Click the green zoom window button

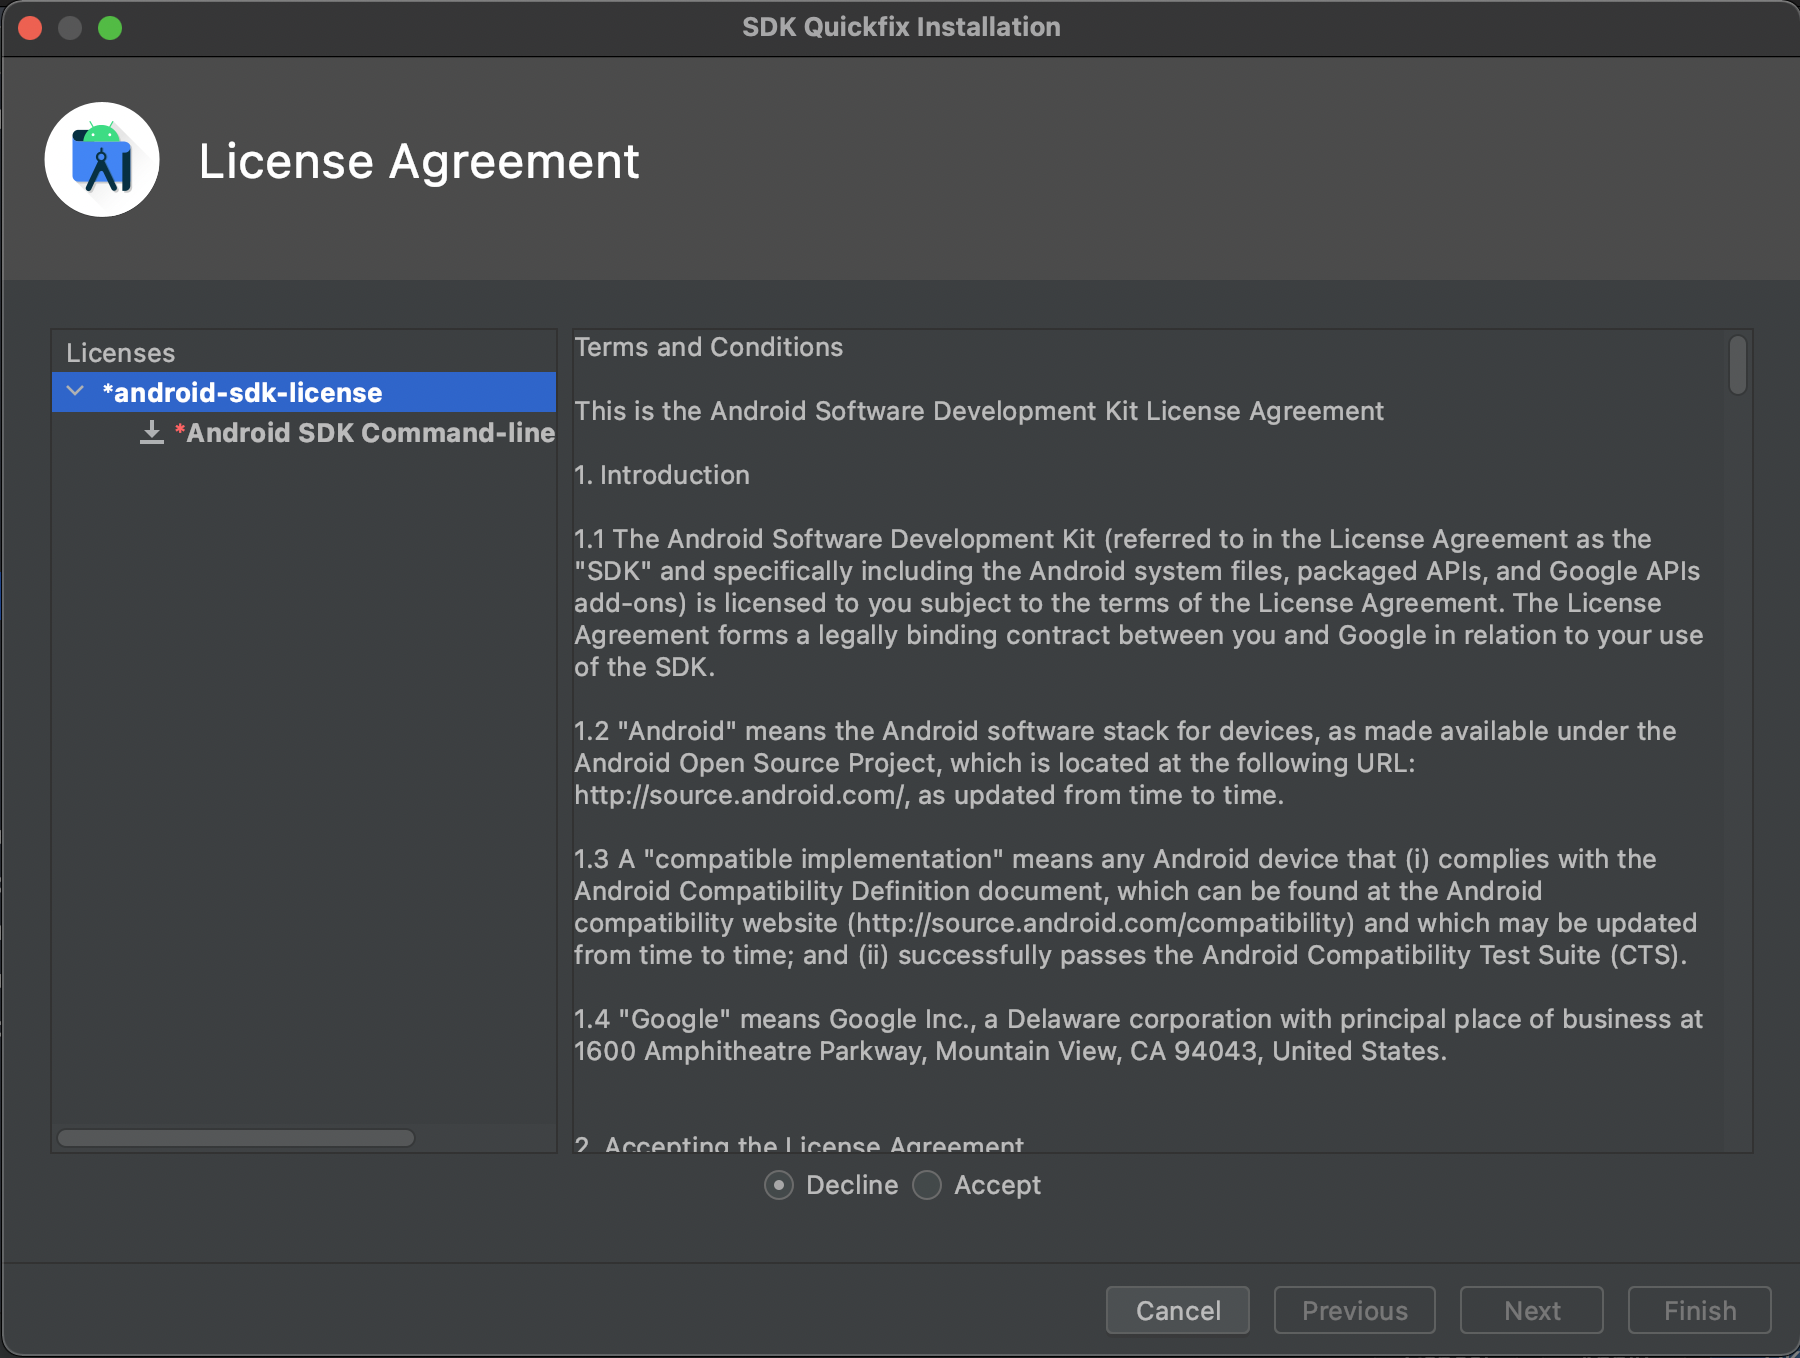point(110,27)
